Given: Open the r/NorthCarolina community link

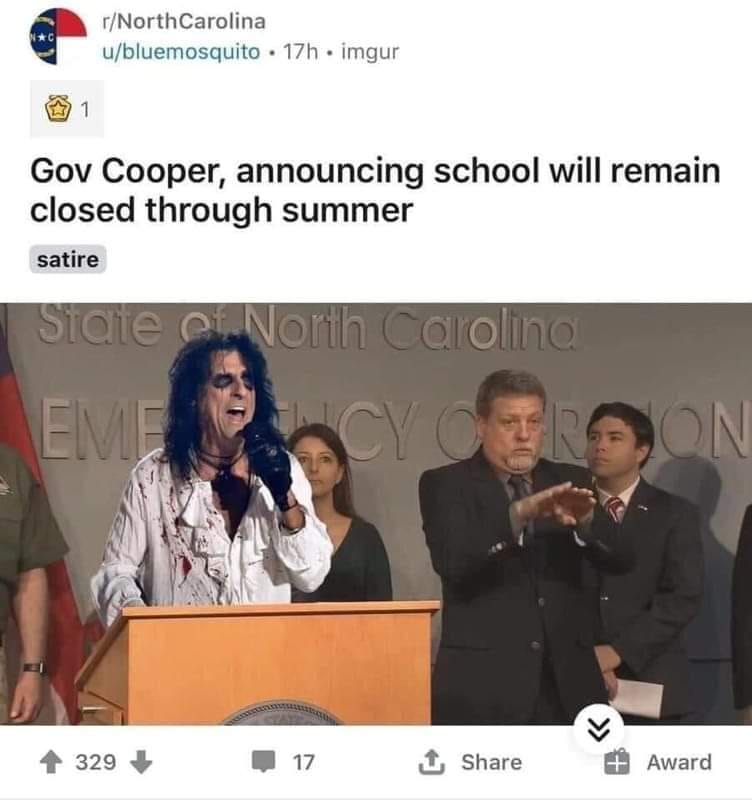Looking at the screenshot, I should [x=184, y=21].
